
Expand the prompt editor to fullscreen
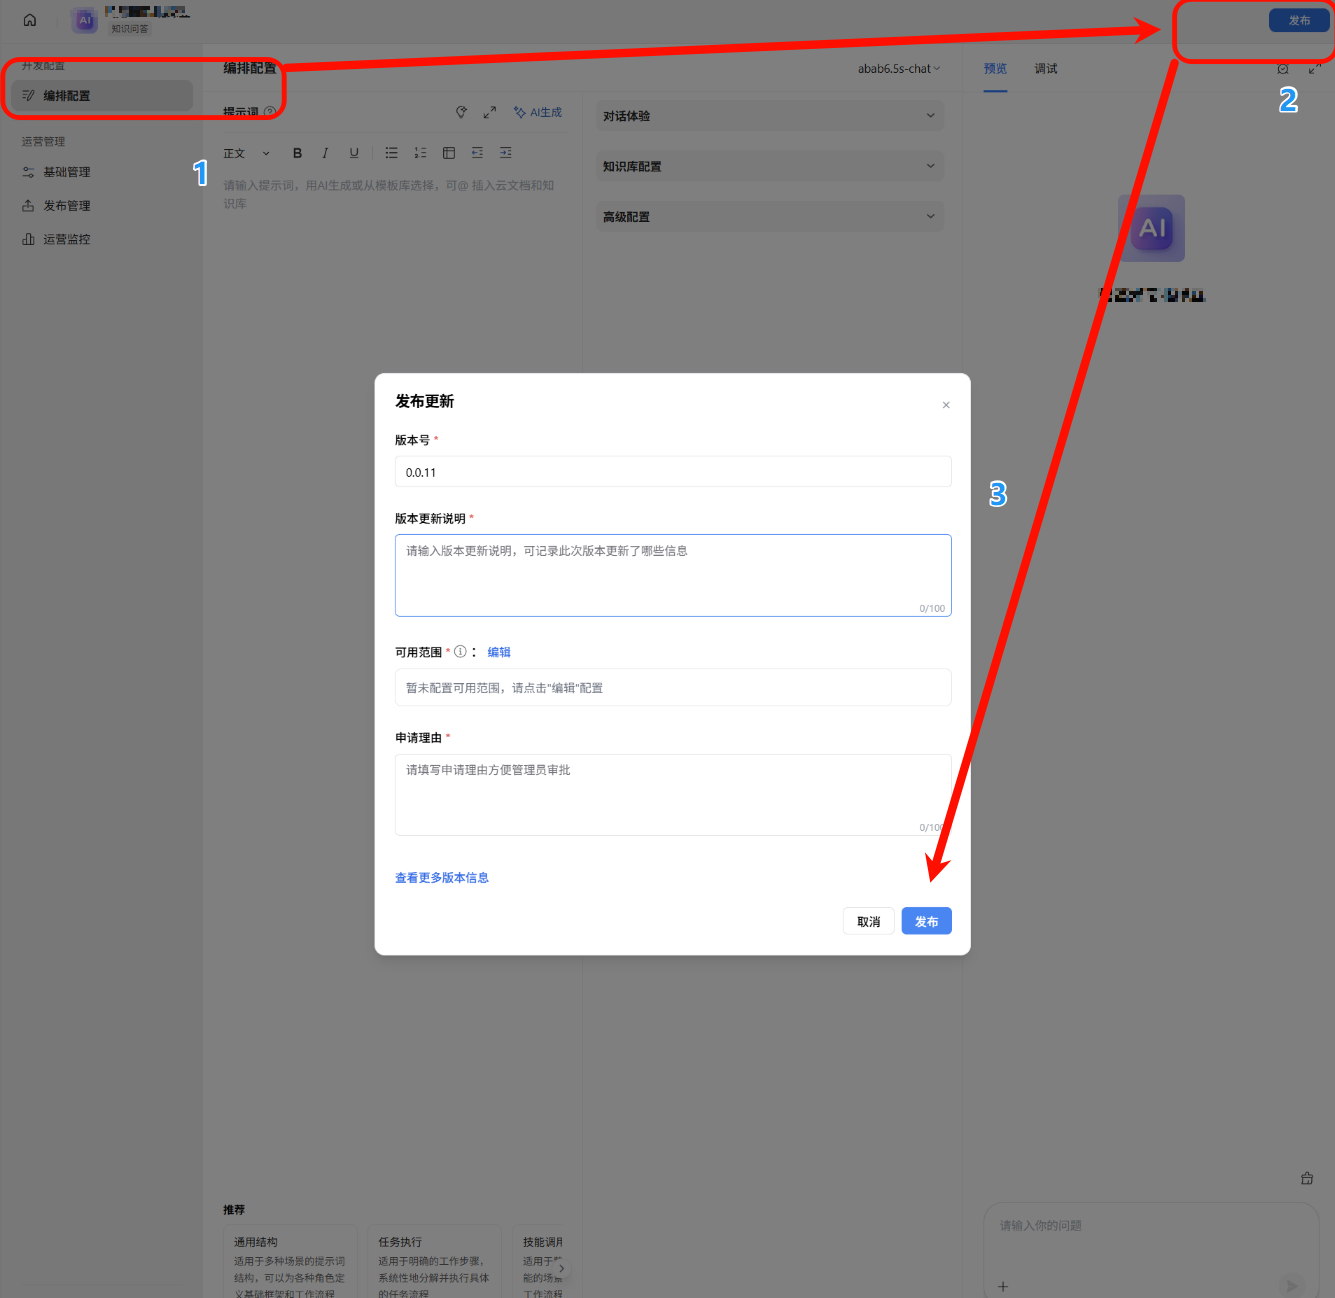(x=490, y=113)
